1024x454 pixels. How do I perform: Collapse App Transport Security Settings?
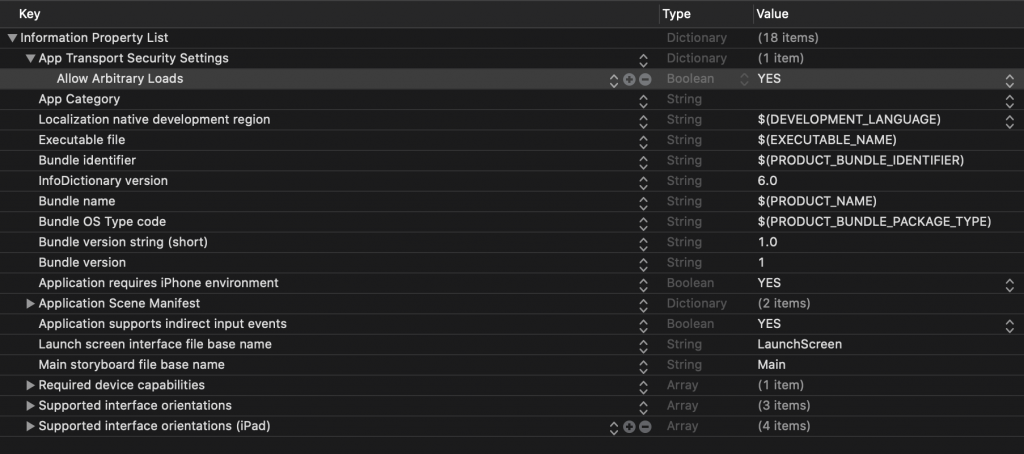pos(30,59)
